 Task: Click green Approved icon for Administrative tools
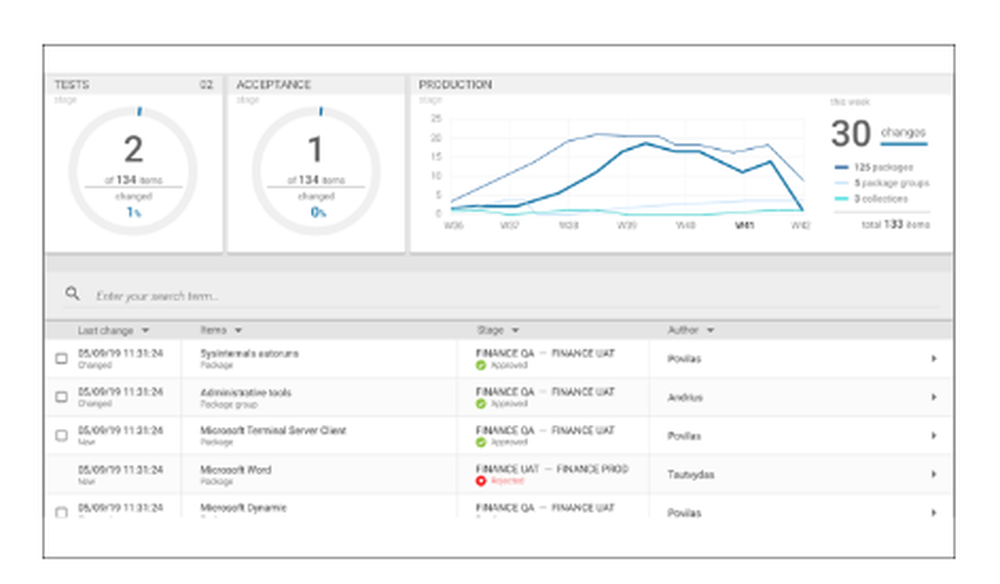481,404
